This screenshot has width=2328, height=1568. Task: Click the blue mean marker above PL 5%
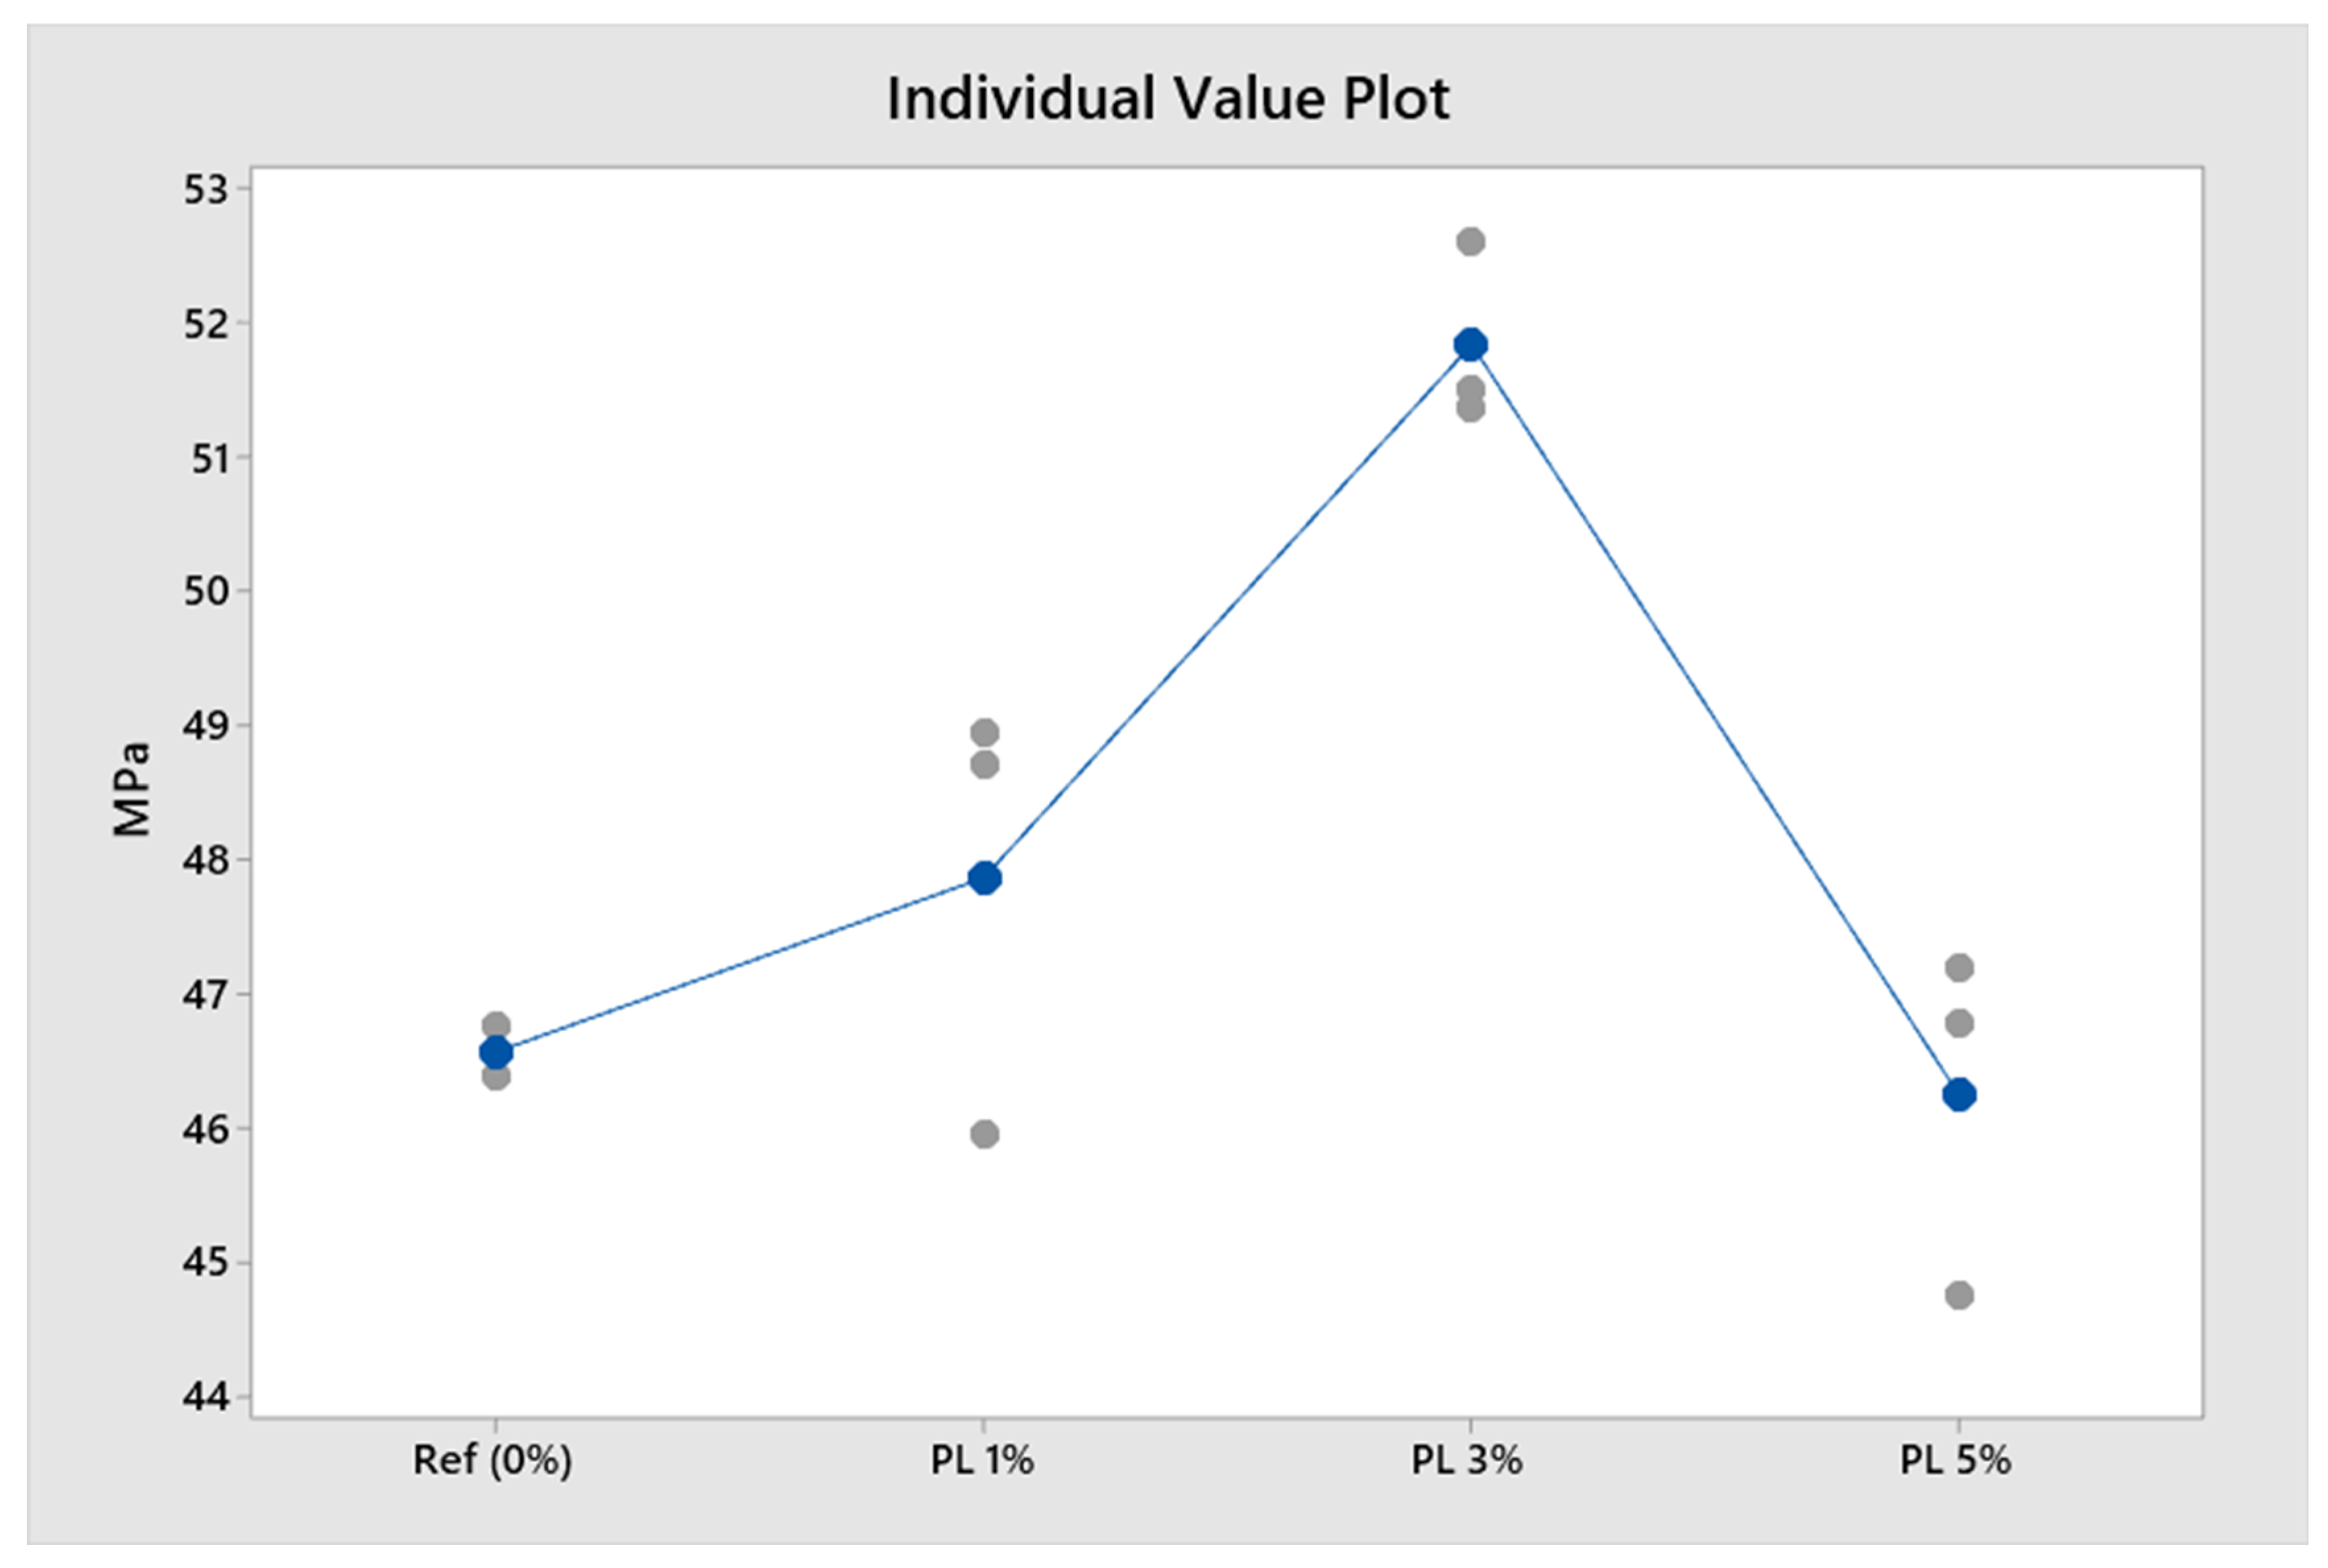[1959, 1095]
